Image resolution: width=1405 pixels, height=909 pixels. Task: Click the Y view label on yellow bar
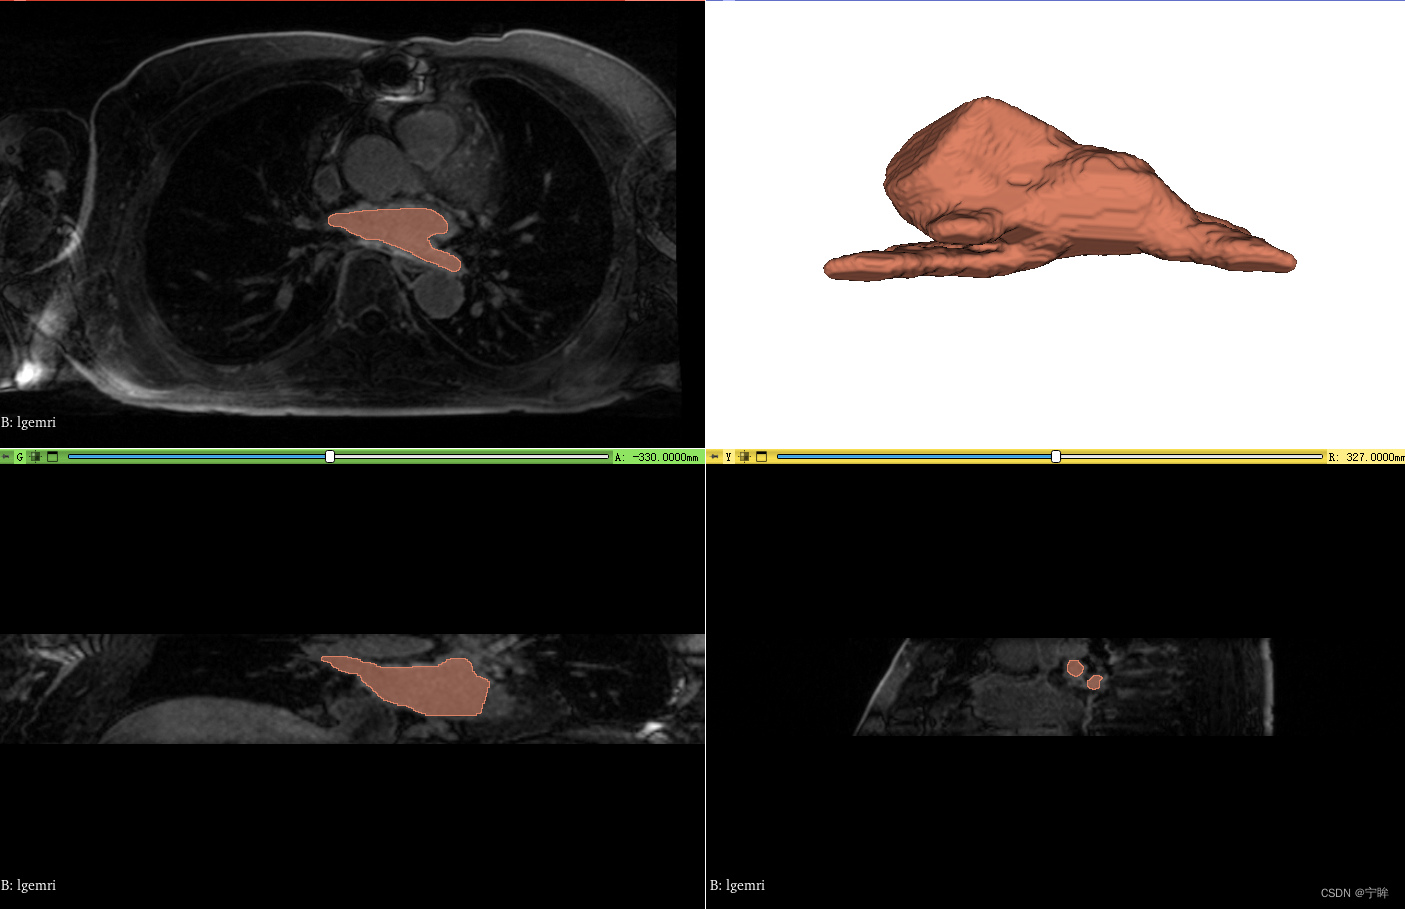728,457
